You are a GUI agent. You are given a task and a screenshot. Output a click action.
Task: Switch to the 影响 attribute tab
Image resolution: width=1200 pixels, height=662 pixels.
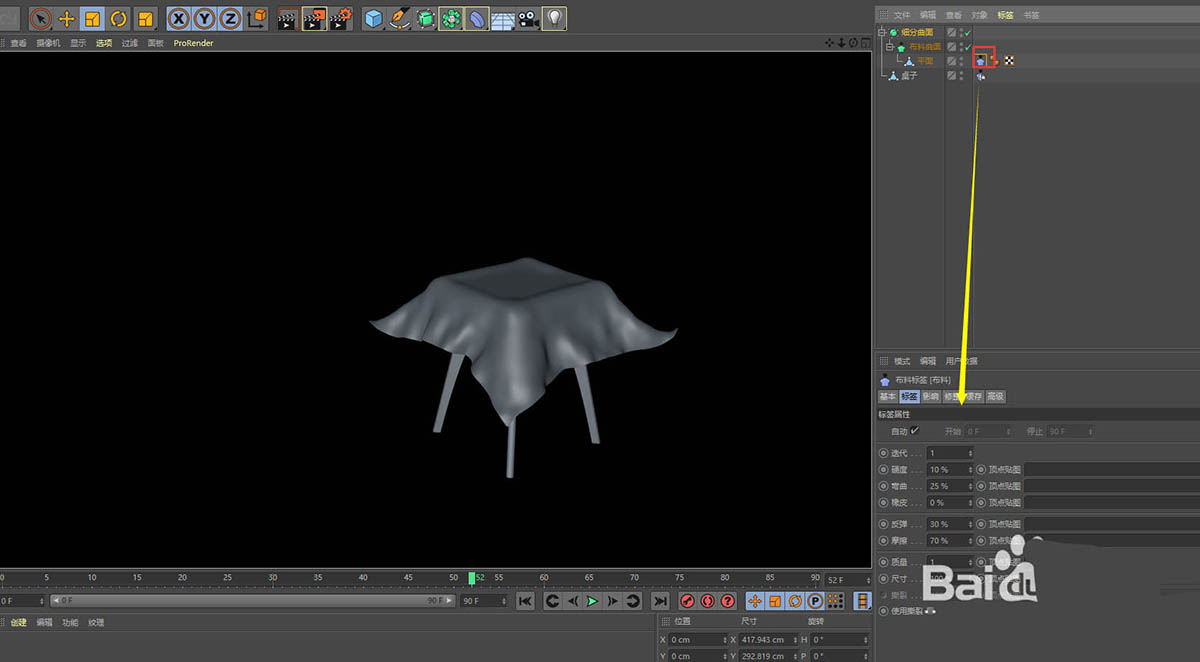point(931,397)
